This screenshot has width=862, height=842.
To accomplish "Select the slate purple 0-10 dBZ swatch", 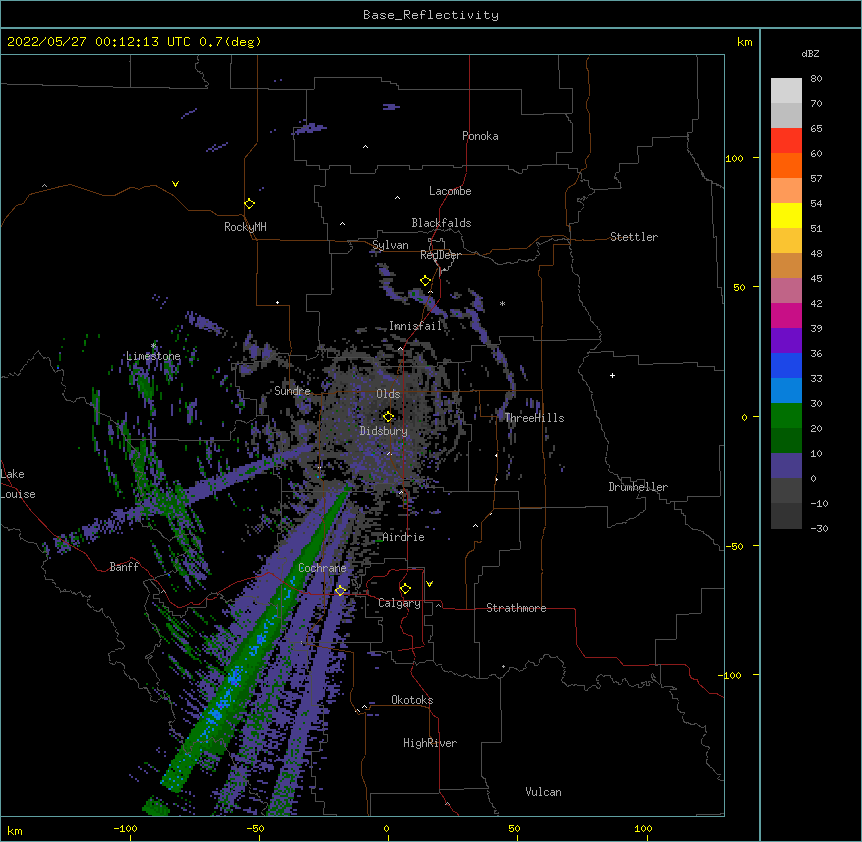I will click(786, 466).
